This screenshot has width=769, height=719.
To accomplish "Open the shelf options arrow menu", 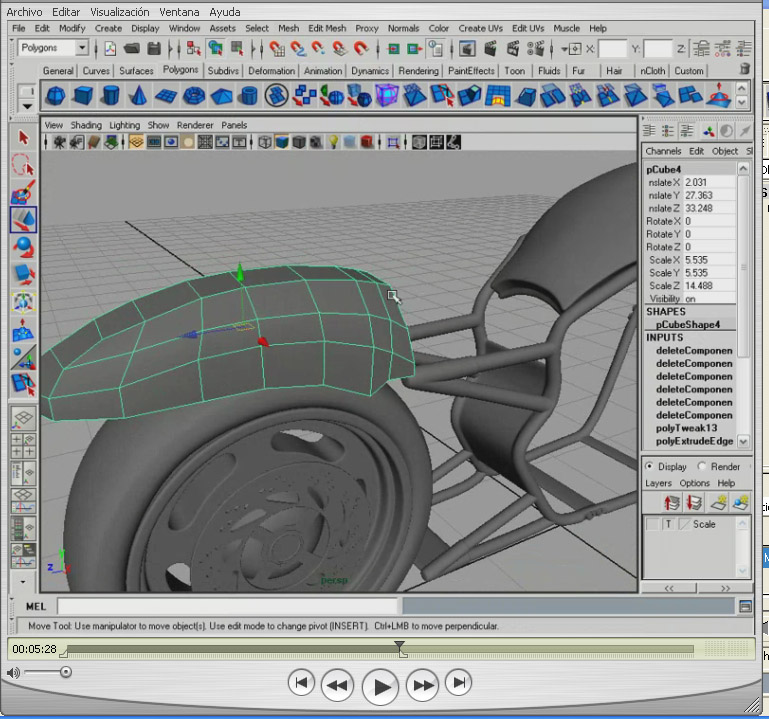I will [x=26, y=106].
